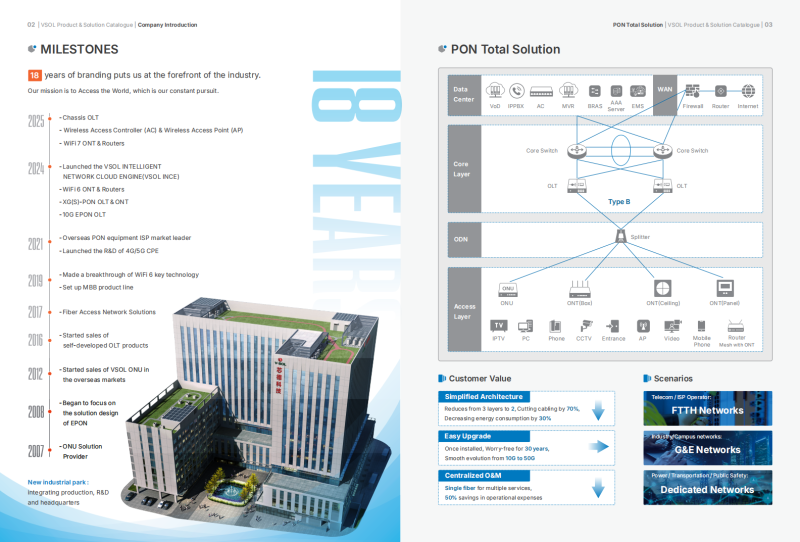Click the ONT(Ceiling) device icon
Screen dimensions: 800x542
coord(661,288)
